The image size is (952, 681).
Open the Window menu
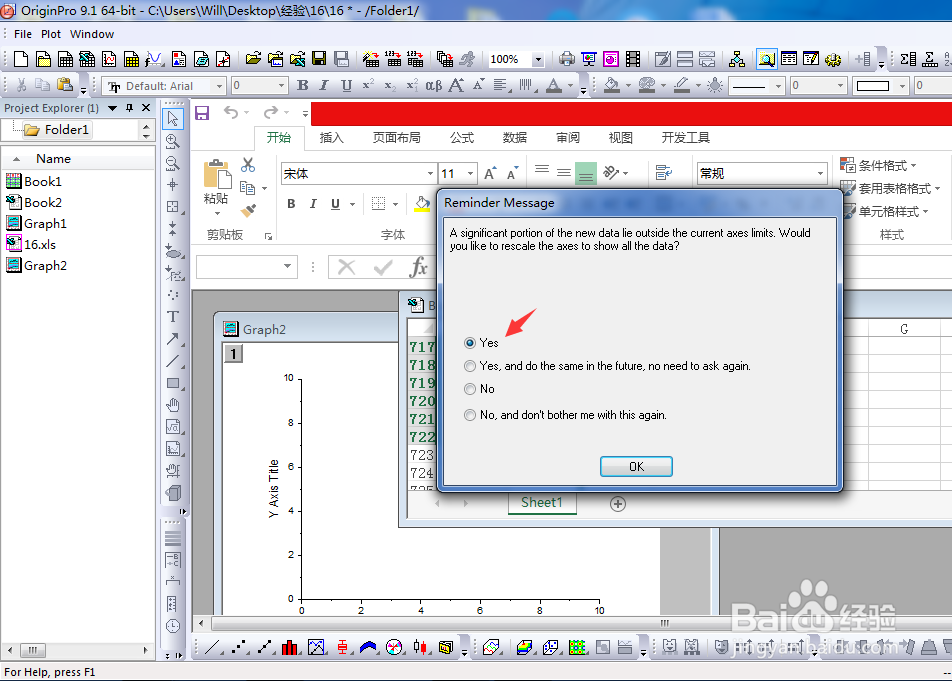(x=92, y=34)
